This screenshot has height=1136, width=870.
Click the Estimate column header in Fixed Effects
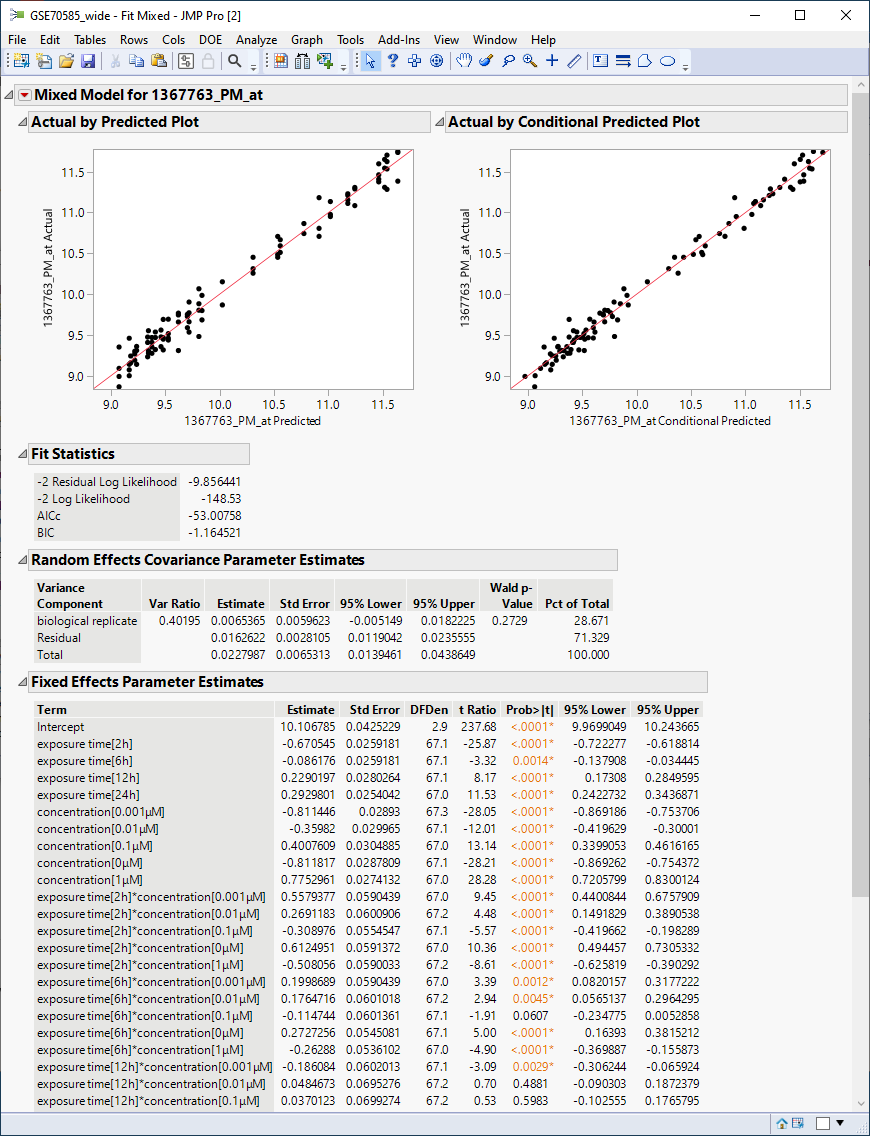pos(310,710)
